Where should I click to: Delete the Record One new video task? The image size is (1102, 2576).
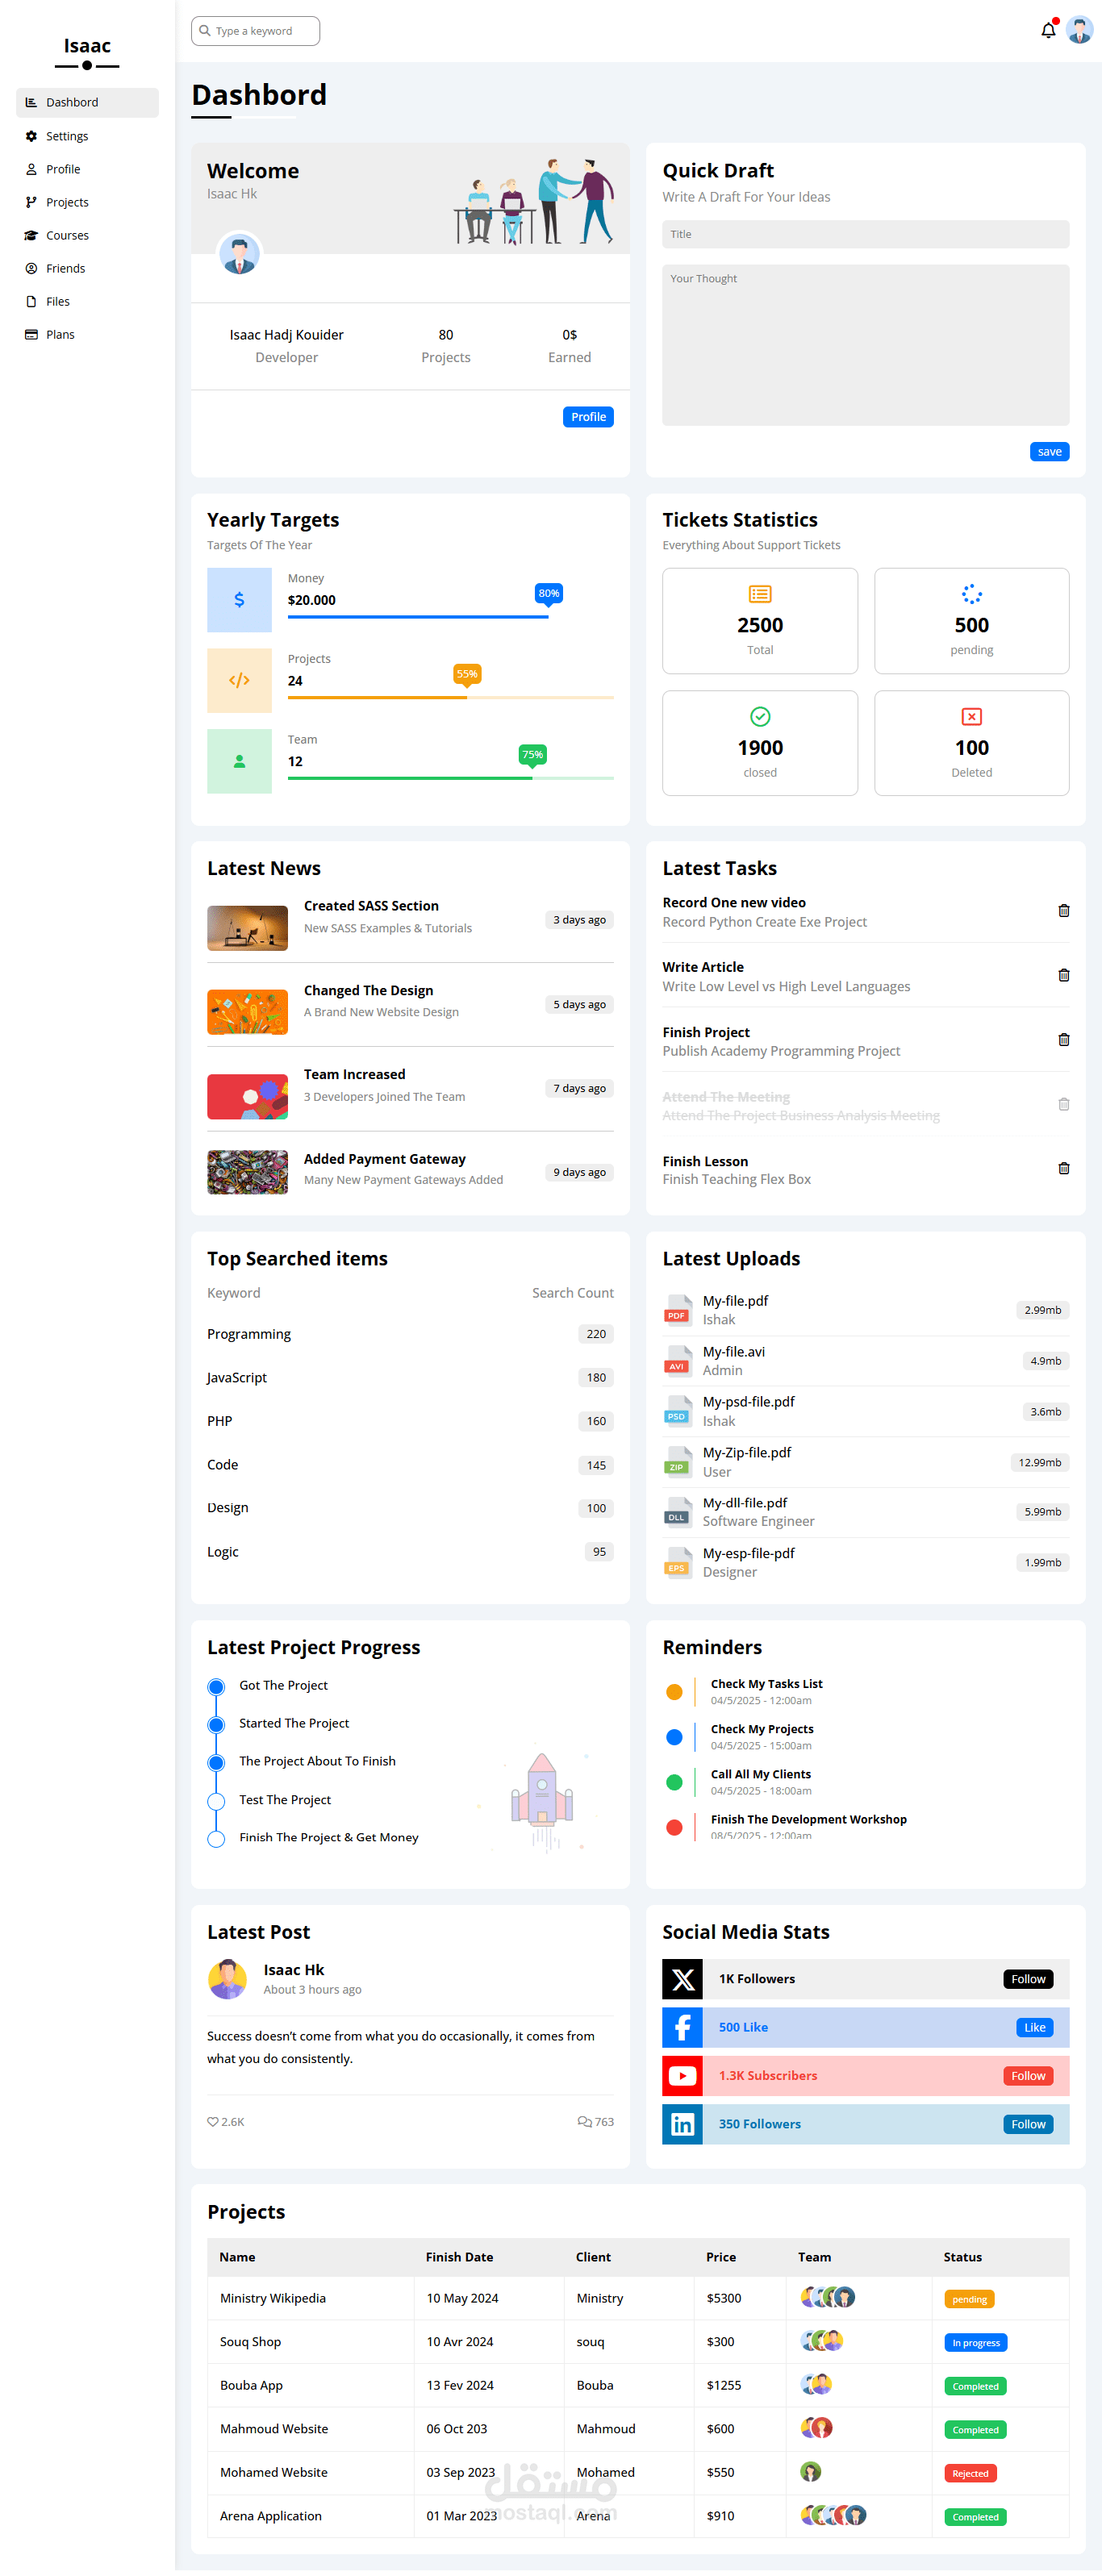pyautogui.click(x=1063, y=910)
